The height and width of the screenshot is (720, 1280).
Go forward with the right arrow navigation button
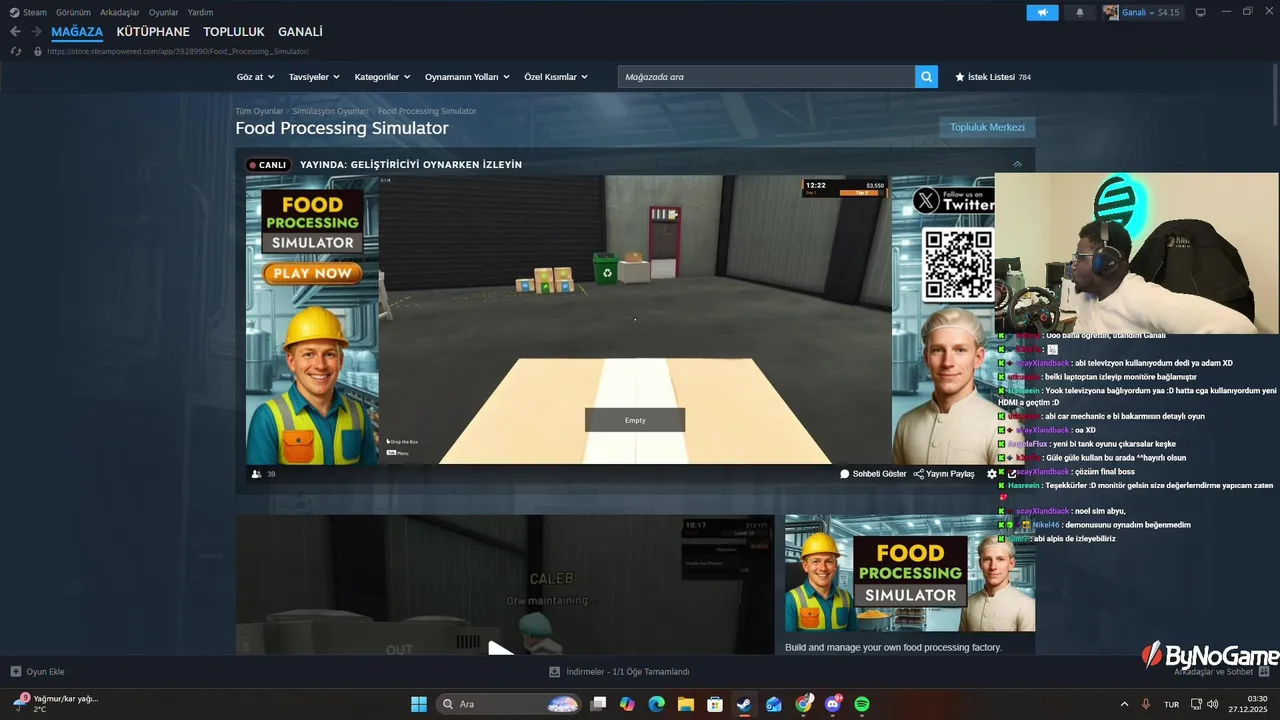[36, 32]
